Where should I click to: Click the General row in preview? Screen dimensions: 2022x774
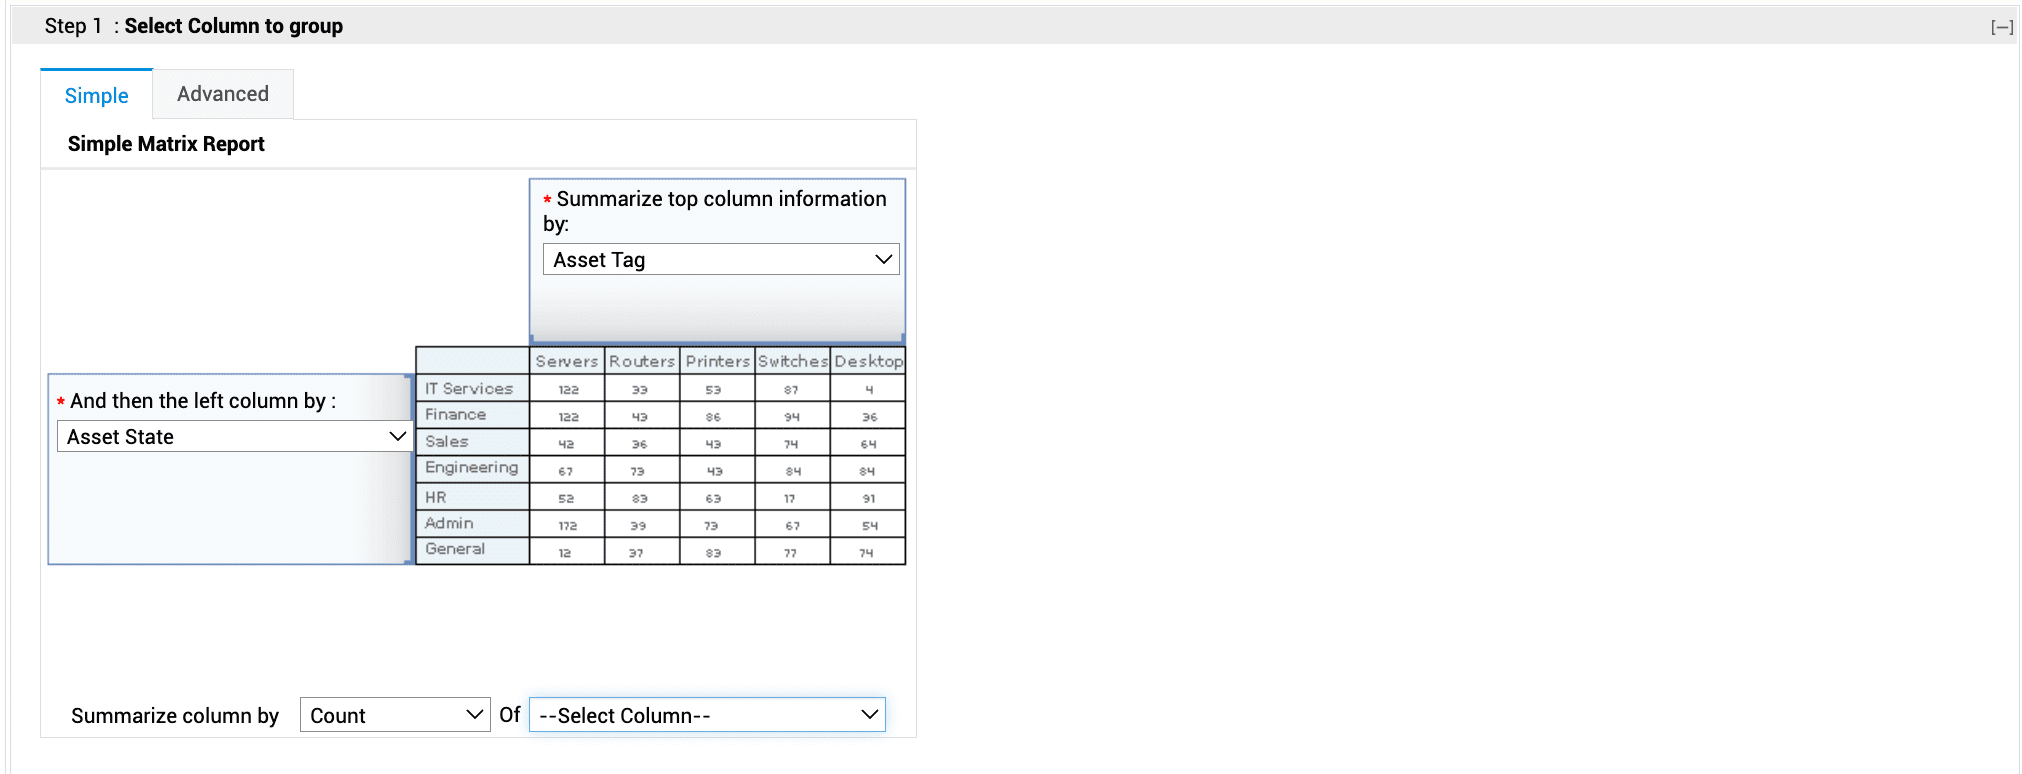[x=455, y=549]
